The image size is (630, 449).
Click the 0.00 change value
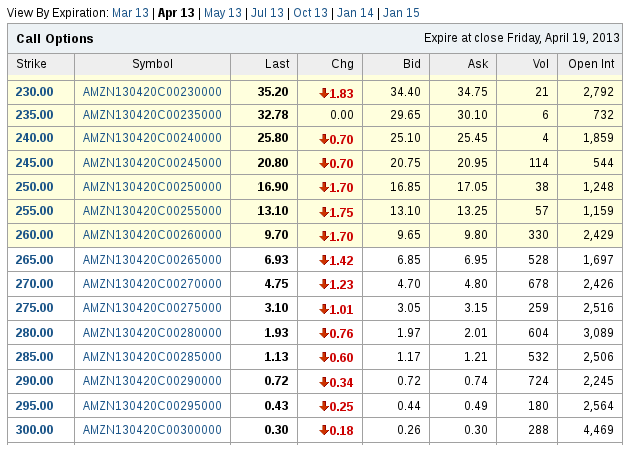pos(342,115)
